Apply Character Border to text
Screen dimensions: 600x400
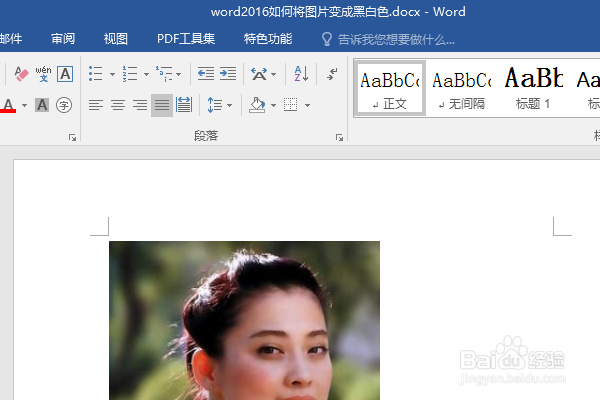pyautogui.click(x=65, y=73)
